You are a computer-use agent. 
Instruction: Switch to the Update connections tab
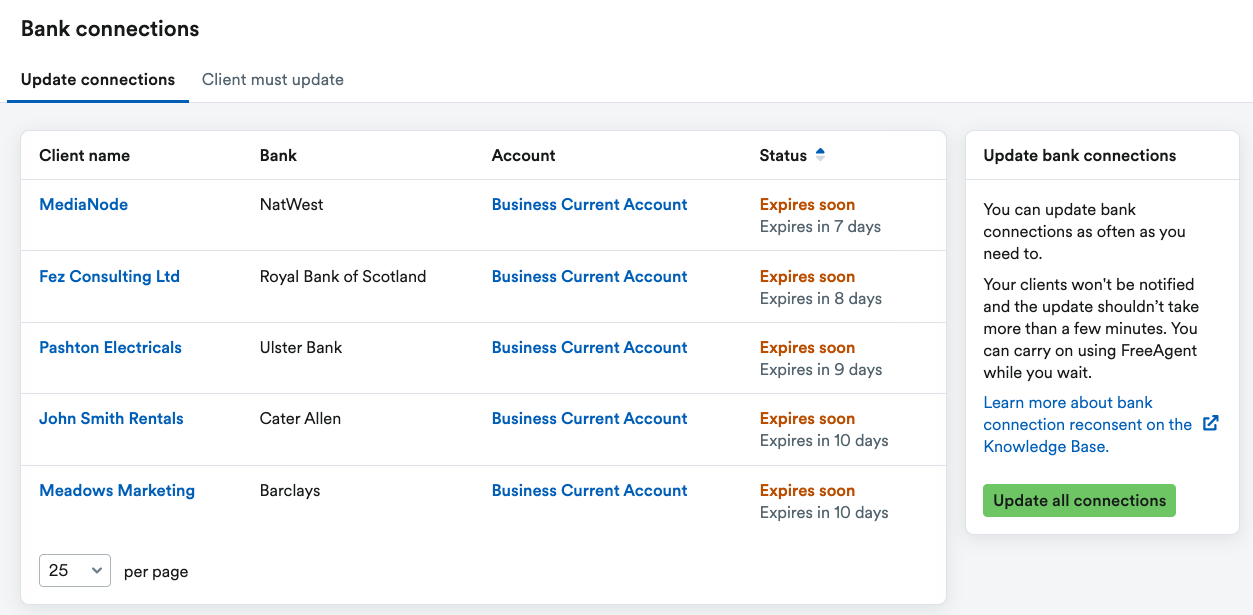tap(98, 80)
